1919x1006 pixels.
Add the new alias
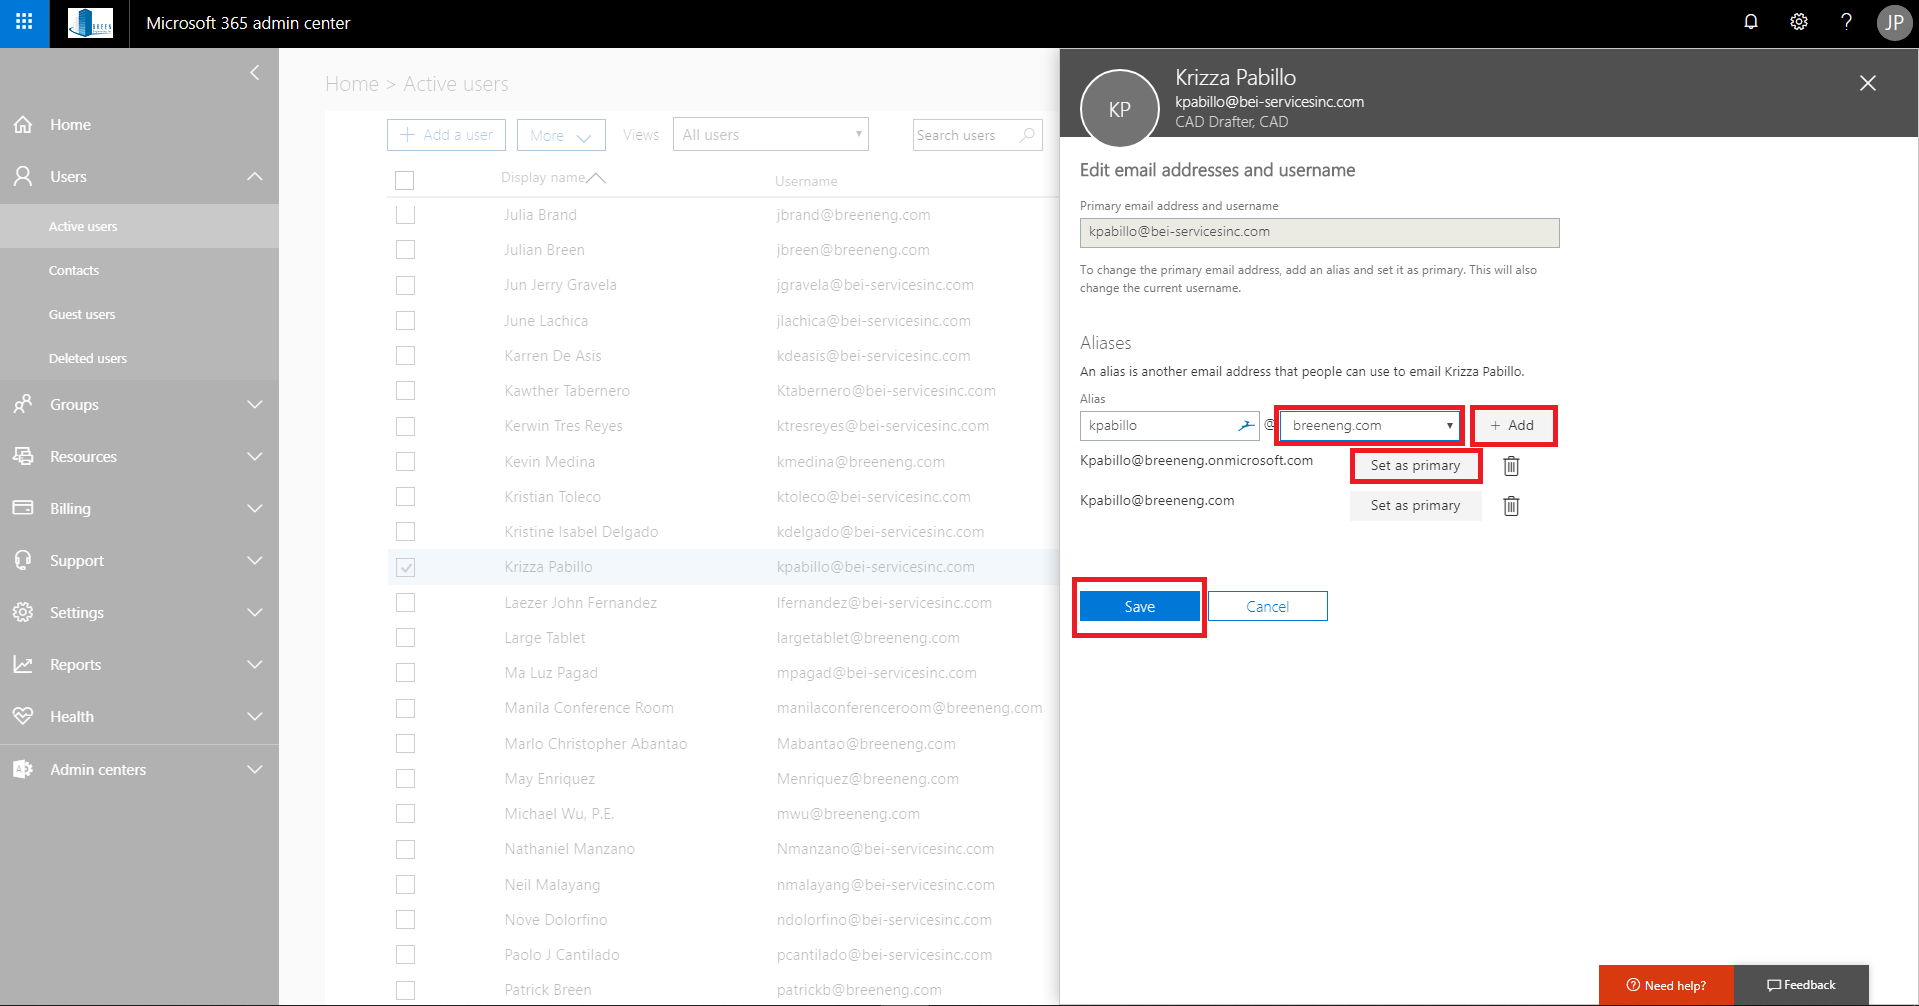pos(1512,426)
